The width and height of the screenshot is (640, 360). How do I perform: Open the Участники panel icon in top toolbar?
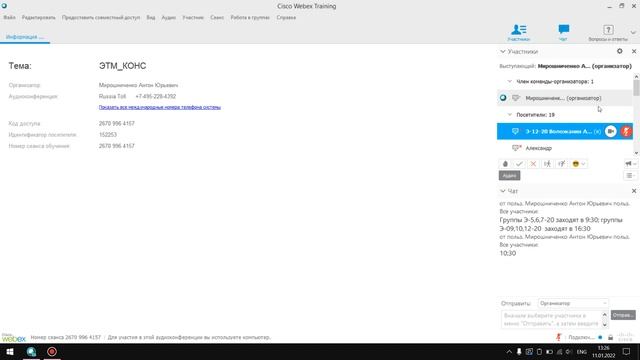519,32
